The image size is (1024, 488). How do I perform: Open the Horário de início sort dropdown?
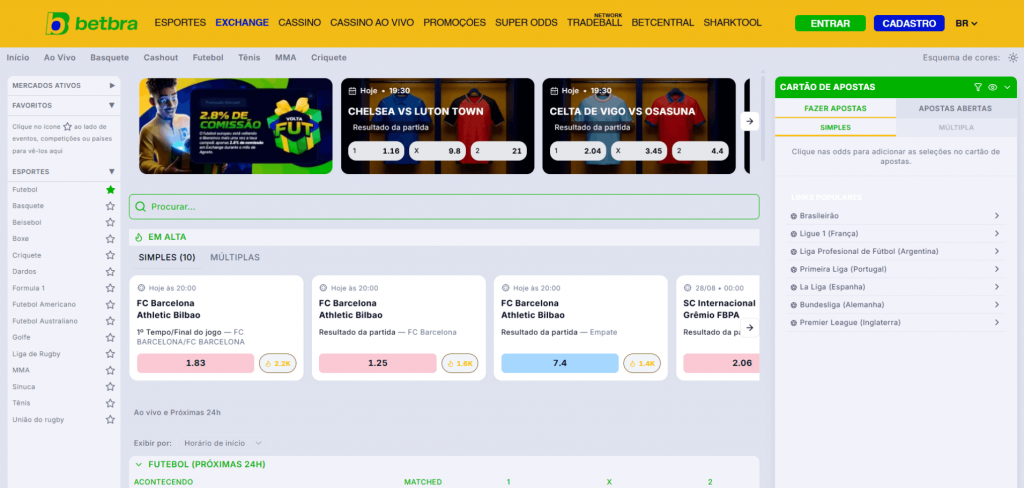click(223, 443)
